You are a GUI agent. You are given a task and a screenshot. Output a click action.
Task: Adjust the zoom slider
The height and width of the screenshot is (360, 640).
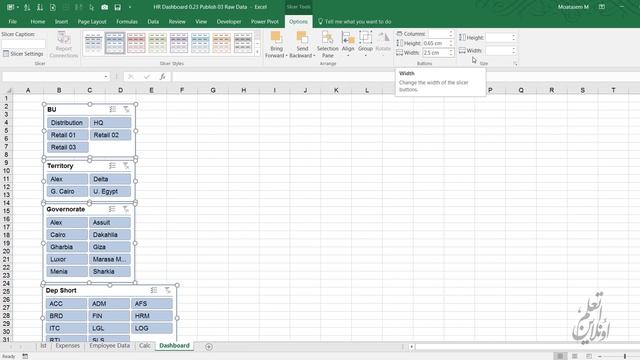point(624,356)
